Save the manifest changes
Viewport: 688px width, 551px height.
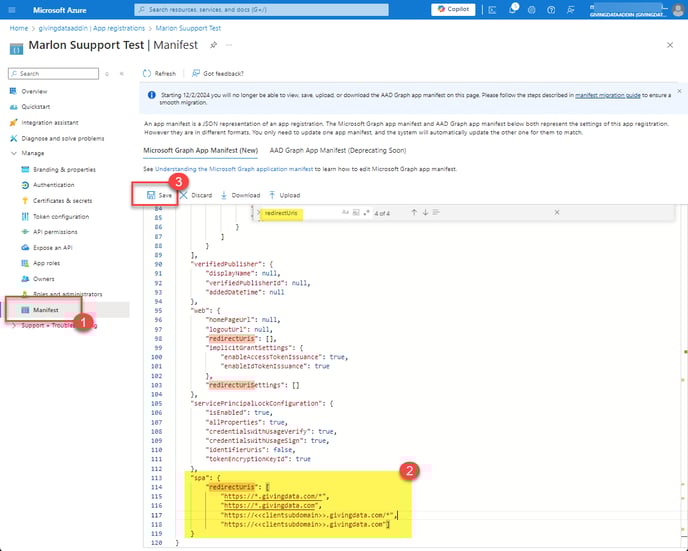159,195
